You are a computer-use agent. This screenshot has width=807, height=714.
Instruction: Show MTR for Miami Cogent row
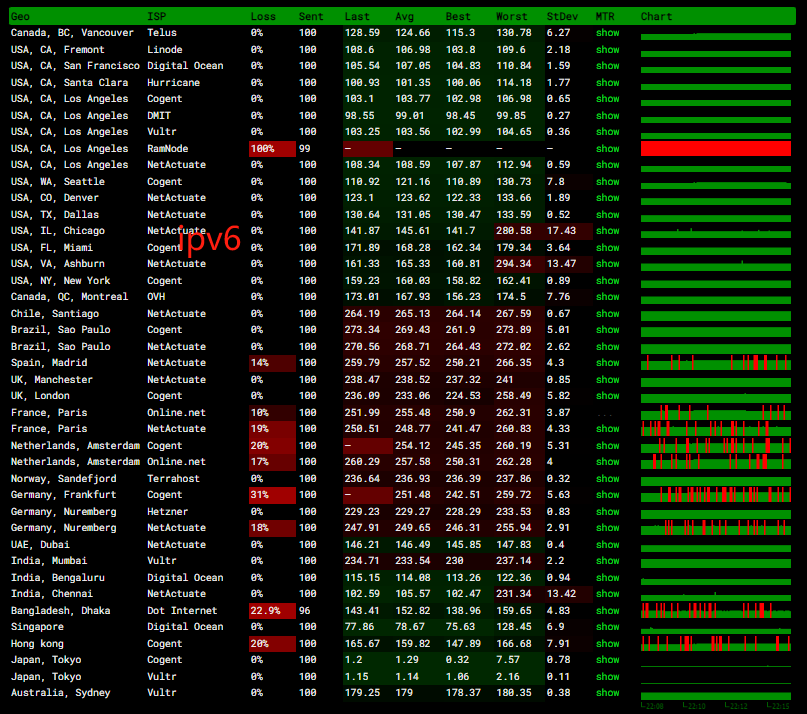[607, 248]
